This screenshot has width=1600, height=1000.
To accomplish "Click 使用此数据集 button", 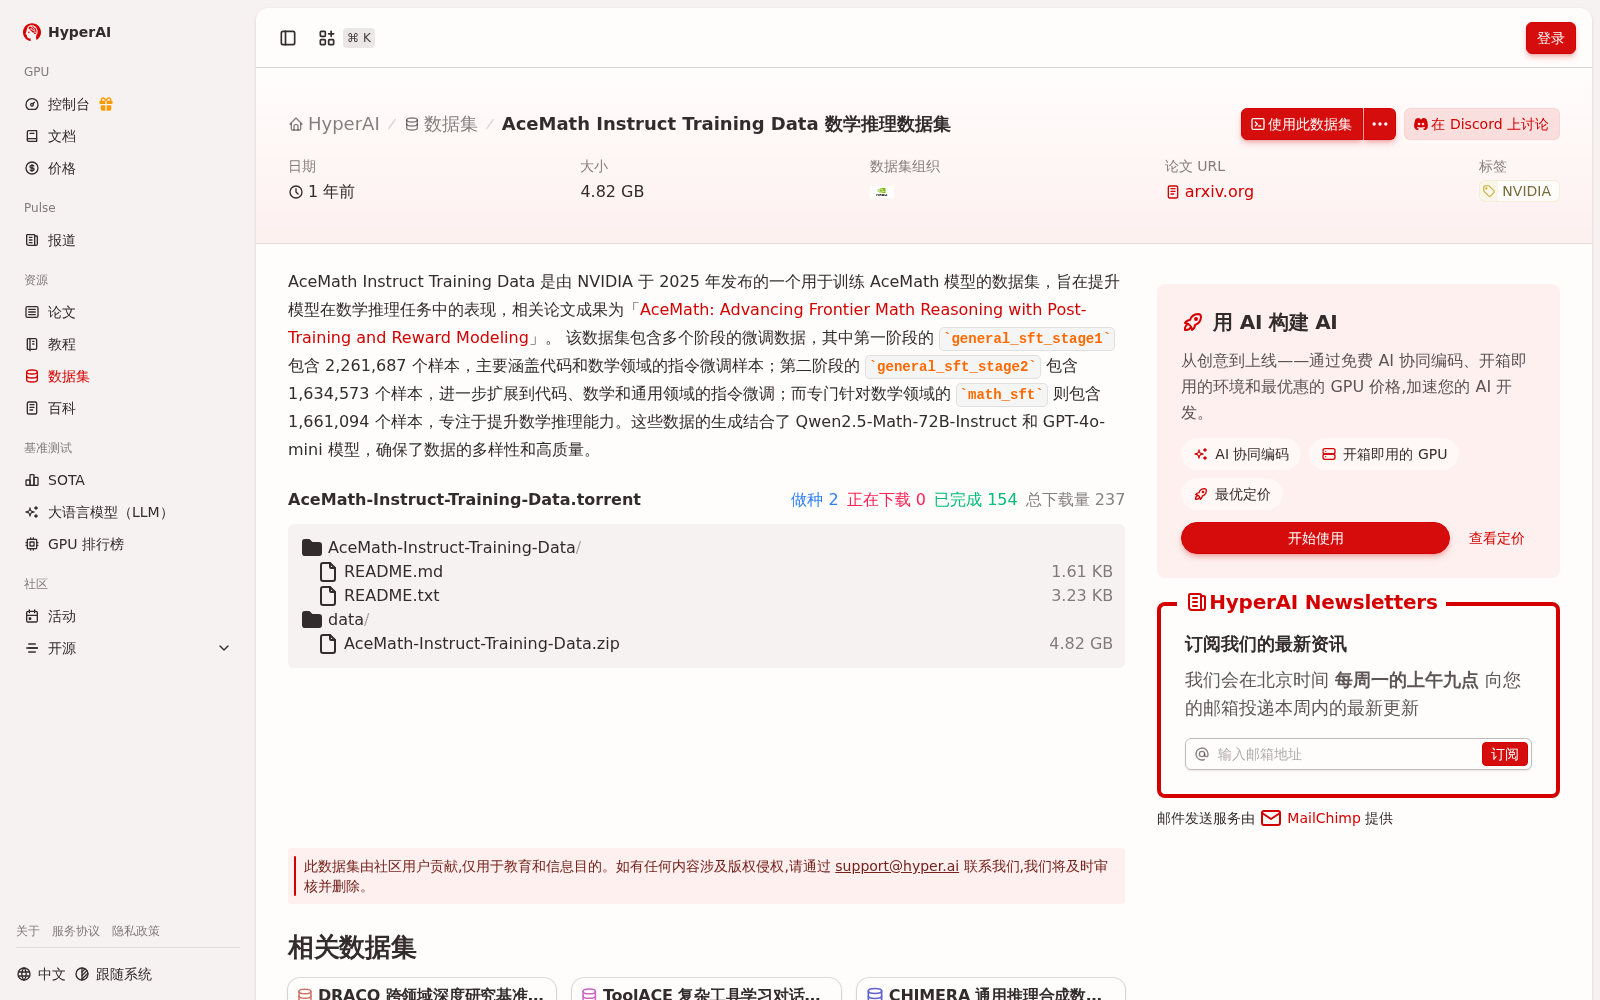I will 1302,124.
